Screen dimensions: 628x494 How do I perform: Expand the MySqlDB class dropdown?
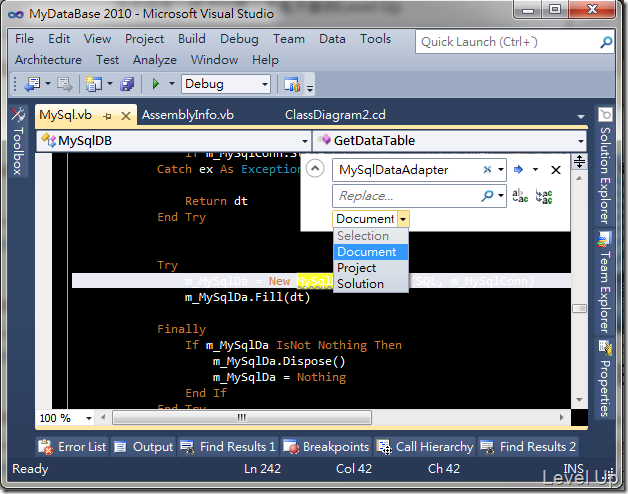coord(304,141)
